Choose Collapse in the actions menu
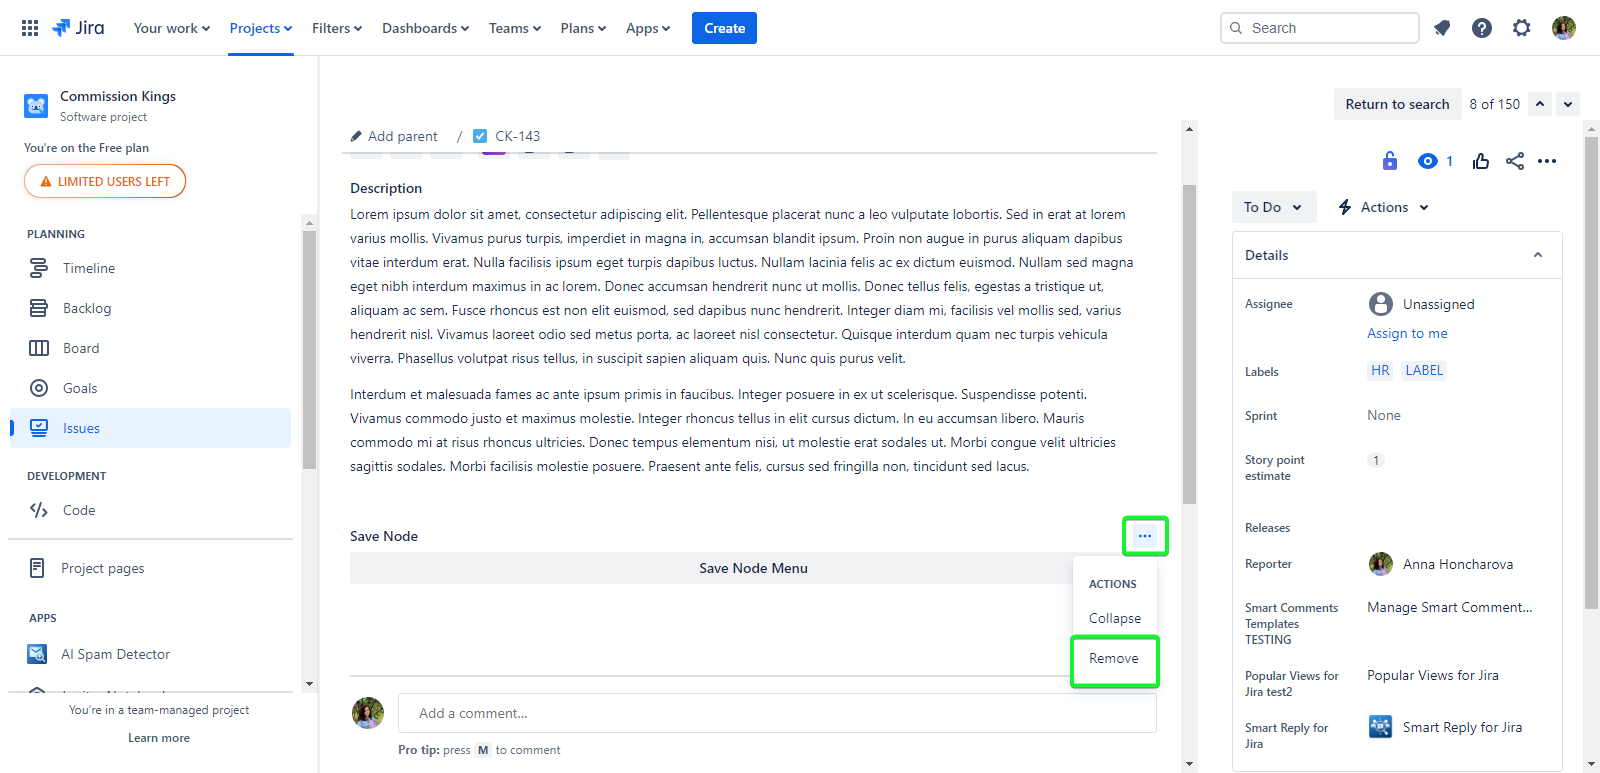1600x773 pixels. (x=1114, y=619)
